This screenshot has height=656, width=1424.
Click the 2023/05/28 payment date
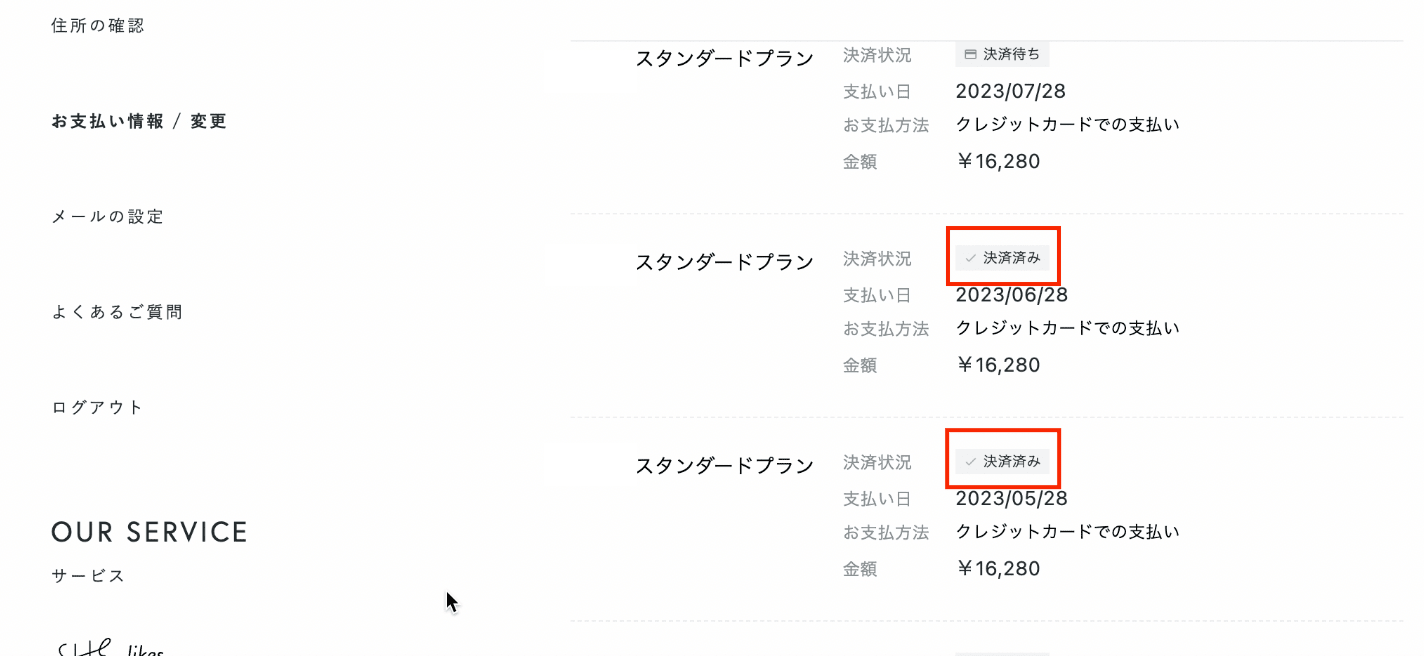1011,499
